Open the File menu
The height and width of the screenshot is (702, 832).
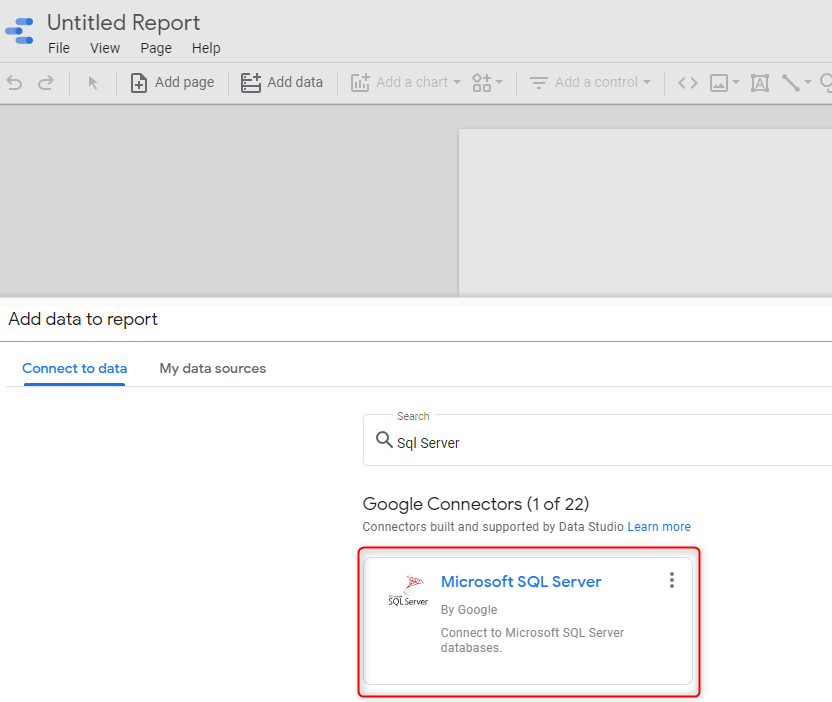coord(59,48)
